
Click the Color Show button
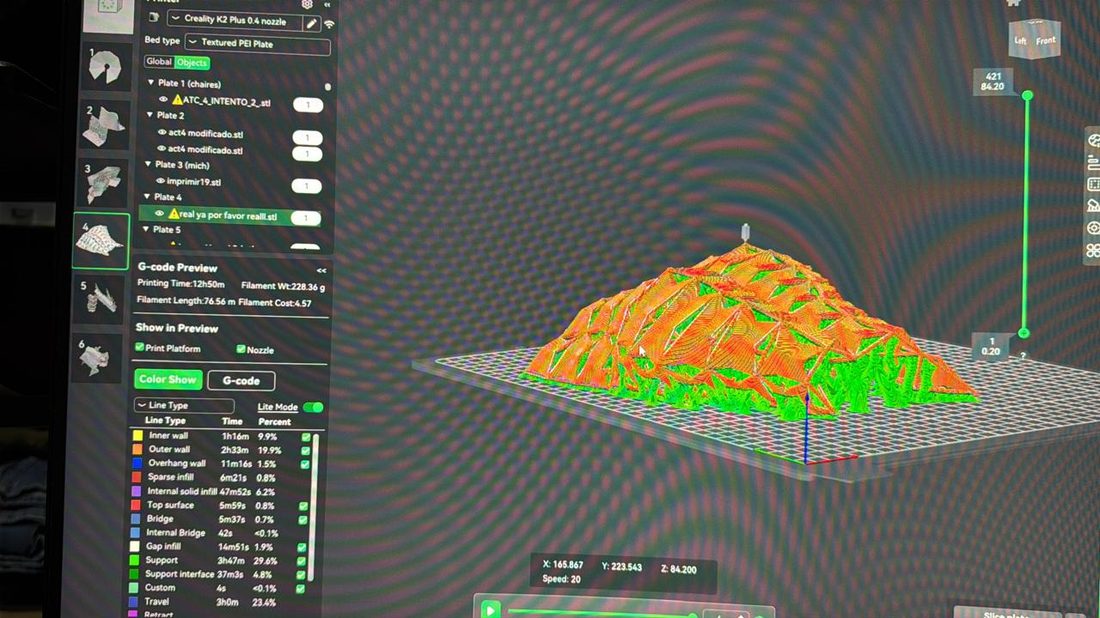click(x=168, y=379)
